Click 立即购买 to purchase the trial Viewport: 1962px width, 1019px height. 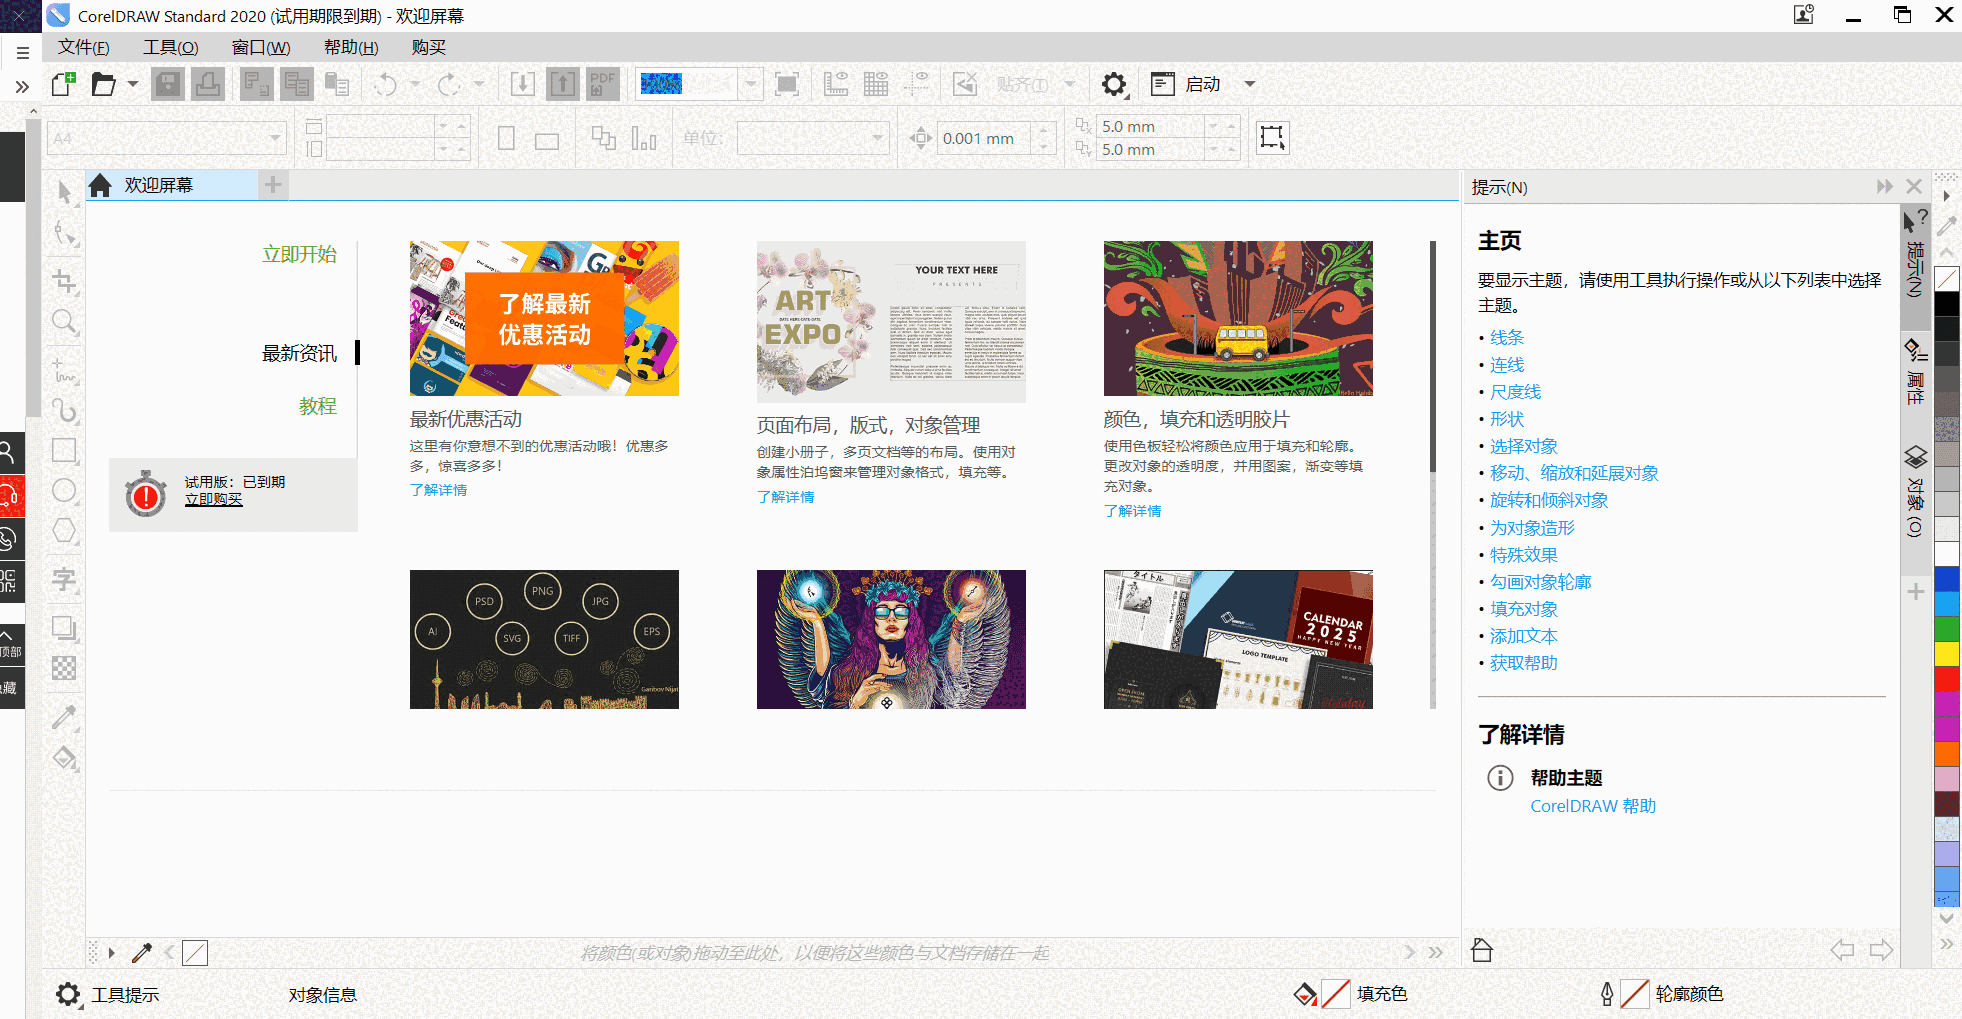click(212, 499)
